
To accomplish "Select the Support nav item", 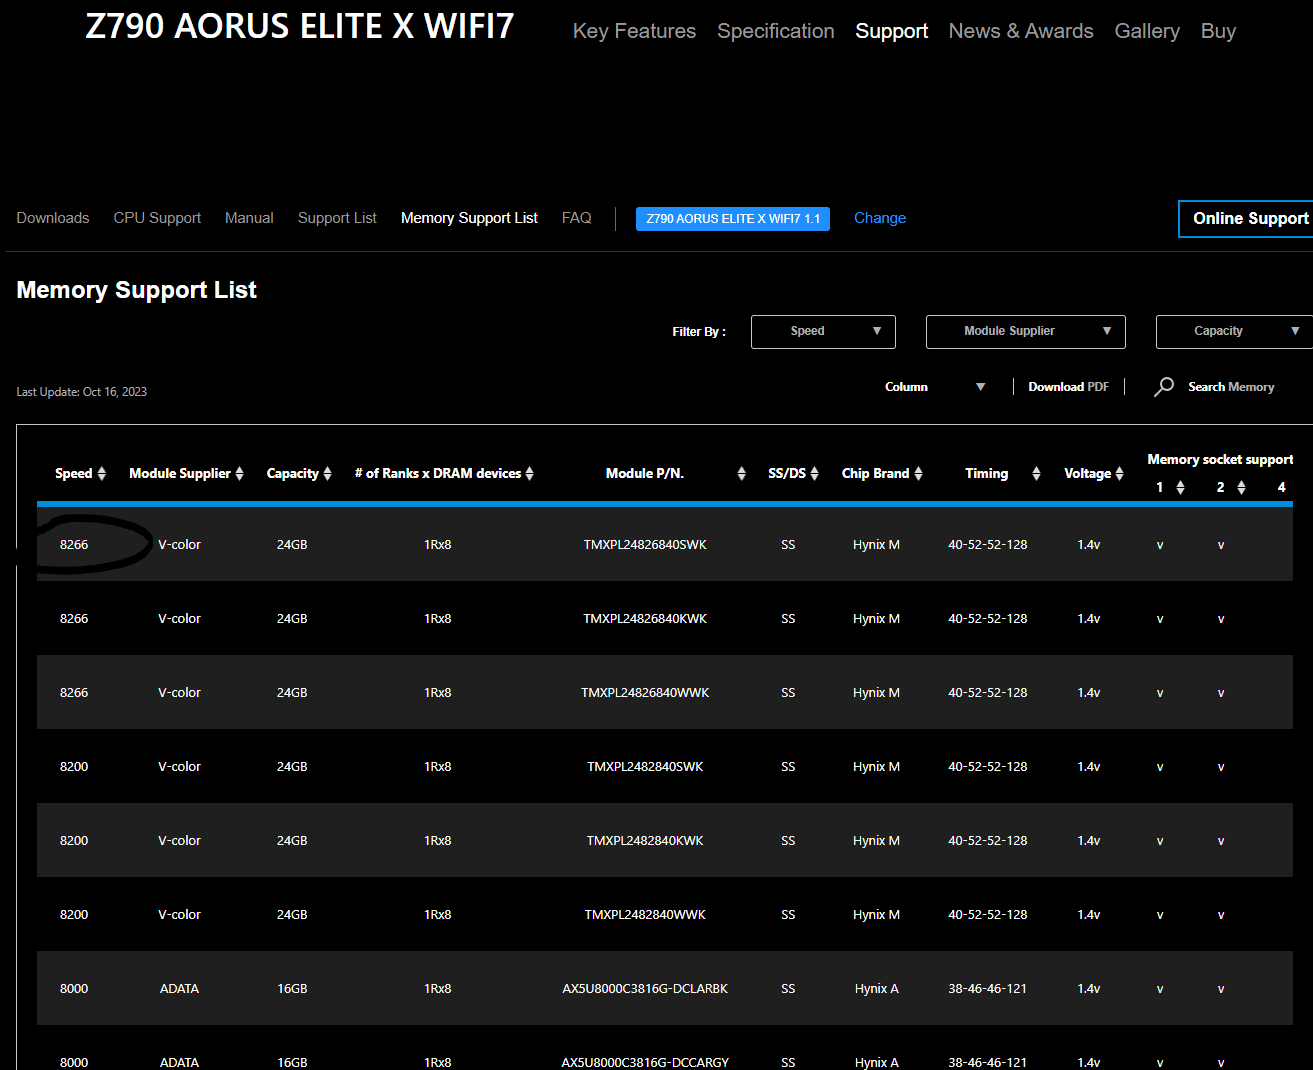I will (892, 31).
